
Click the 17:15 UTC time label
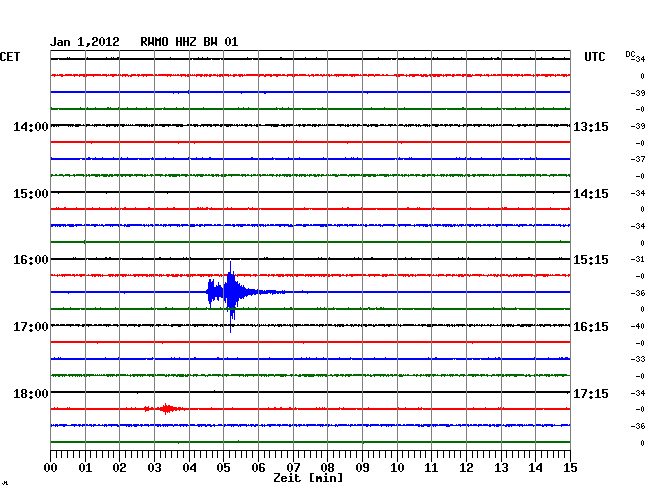(591, 393)
